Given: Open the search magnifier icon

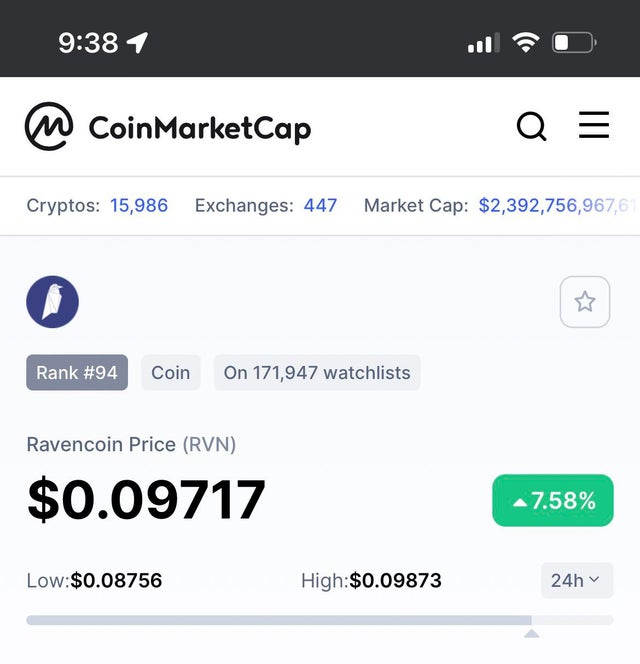Looking at the screenshot, I should click(x=532, y=126).
